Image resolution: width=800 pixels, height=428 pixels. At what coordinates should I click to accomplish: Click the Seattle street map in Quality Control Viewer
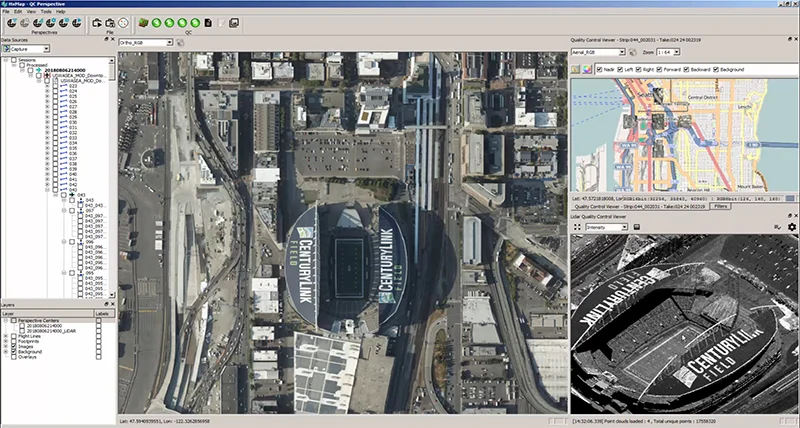tap(685, 135)
